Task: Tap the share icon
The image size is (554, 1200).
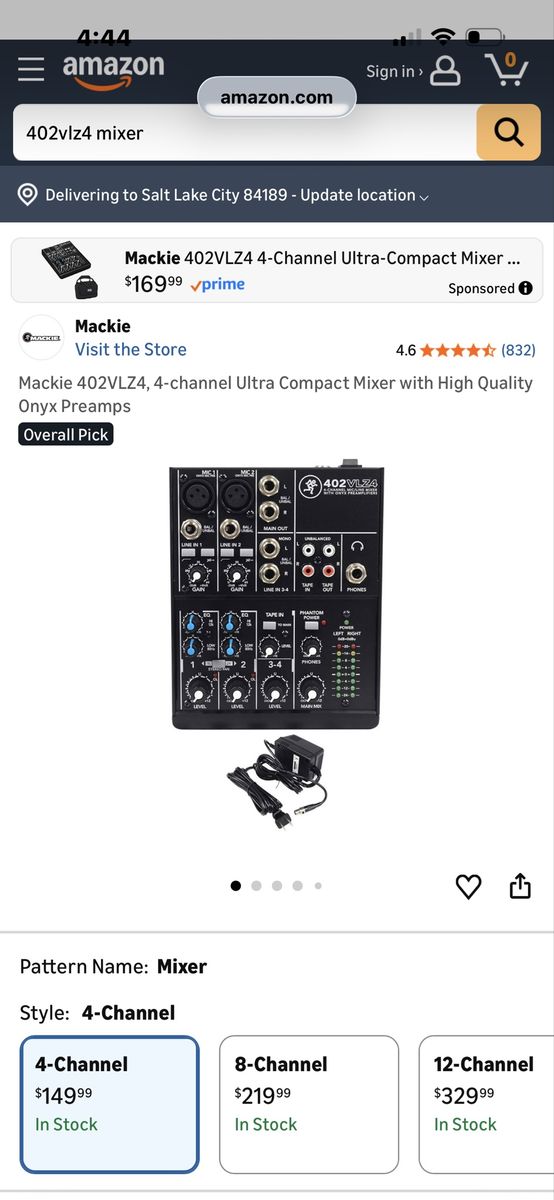Action: coord(520,886)
